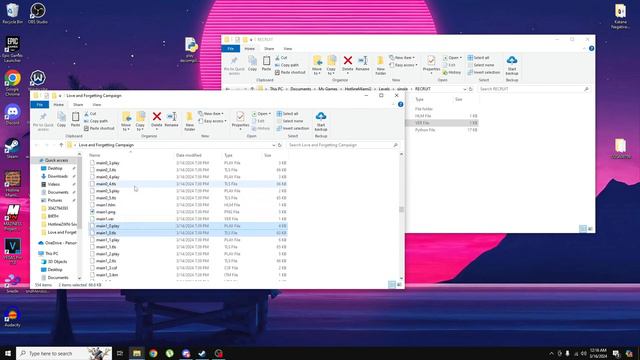The image size is (640, 360).
Task: Click Paste shortcut in Love and Forgetting Campaign ribbon
Action: (99, 128)
